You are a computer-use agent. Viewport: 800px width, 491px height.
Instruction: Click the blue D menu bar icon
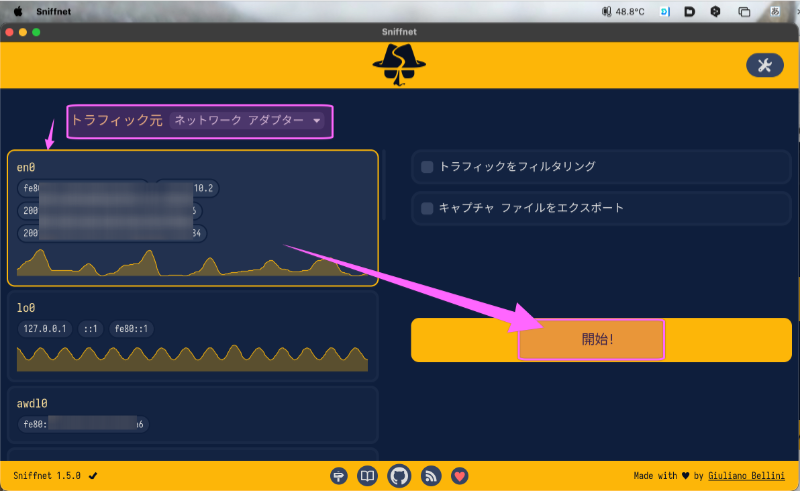tap(665, 11)
